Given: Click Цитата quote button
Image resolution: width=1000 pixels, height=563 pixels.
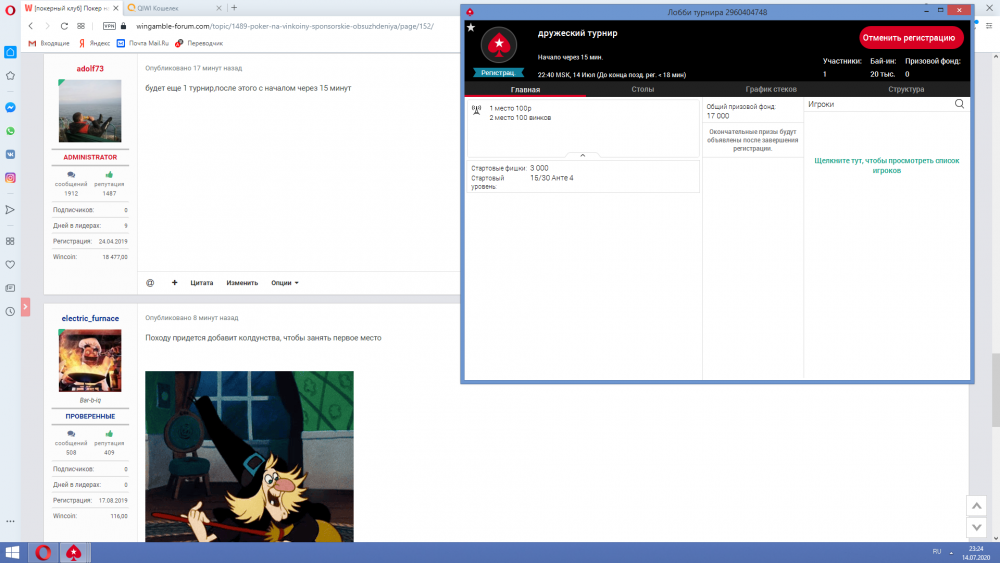Looking at the screenshot, I should (202, 282).
